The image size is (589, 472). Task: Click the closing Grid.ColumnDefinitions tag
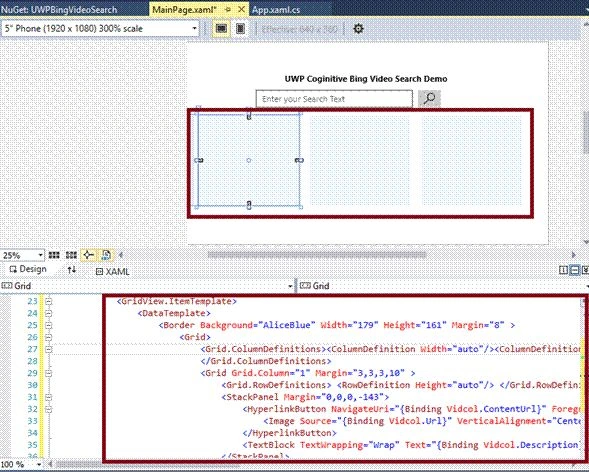coord(266,361)
